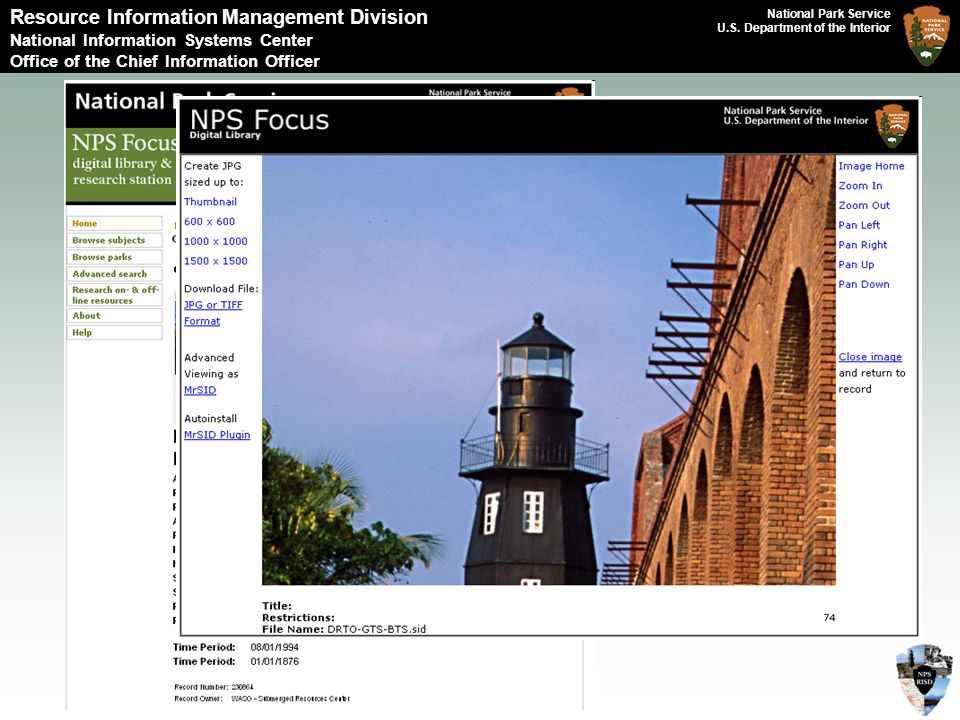Go to Image Home
Screen dimensions: 960x720
tap(871, 166)
